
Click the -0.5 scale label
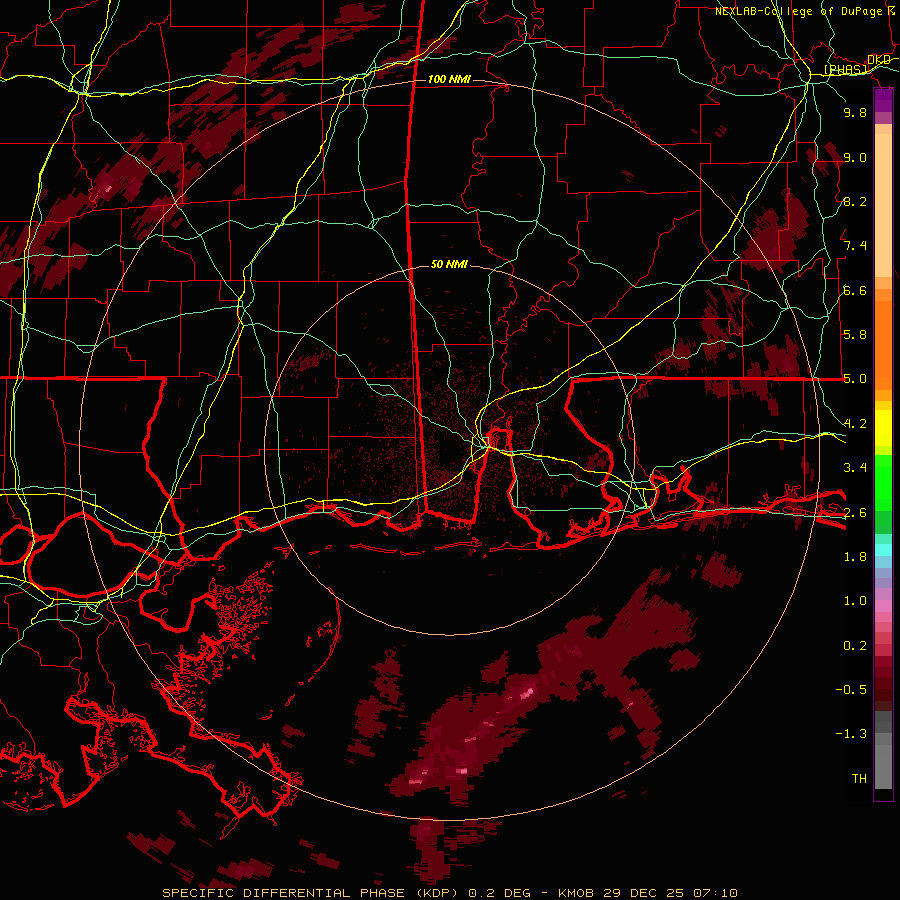[851, 690]
